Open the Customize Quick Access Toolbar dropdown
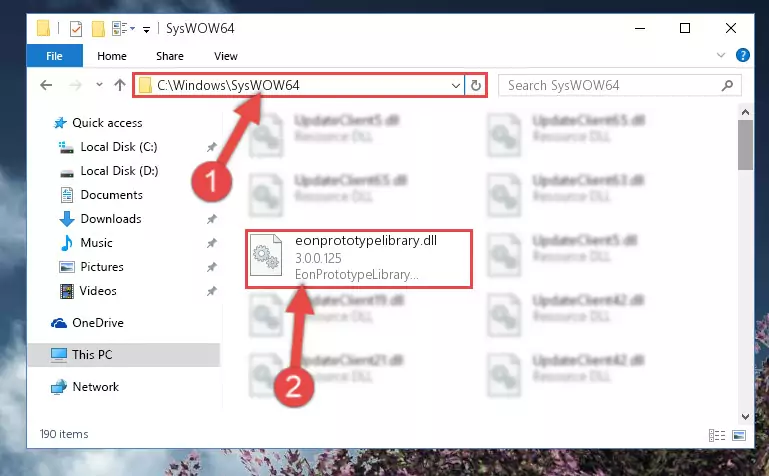 coord(146,30)
